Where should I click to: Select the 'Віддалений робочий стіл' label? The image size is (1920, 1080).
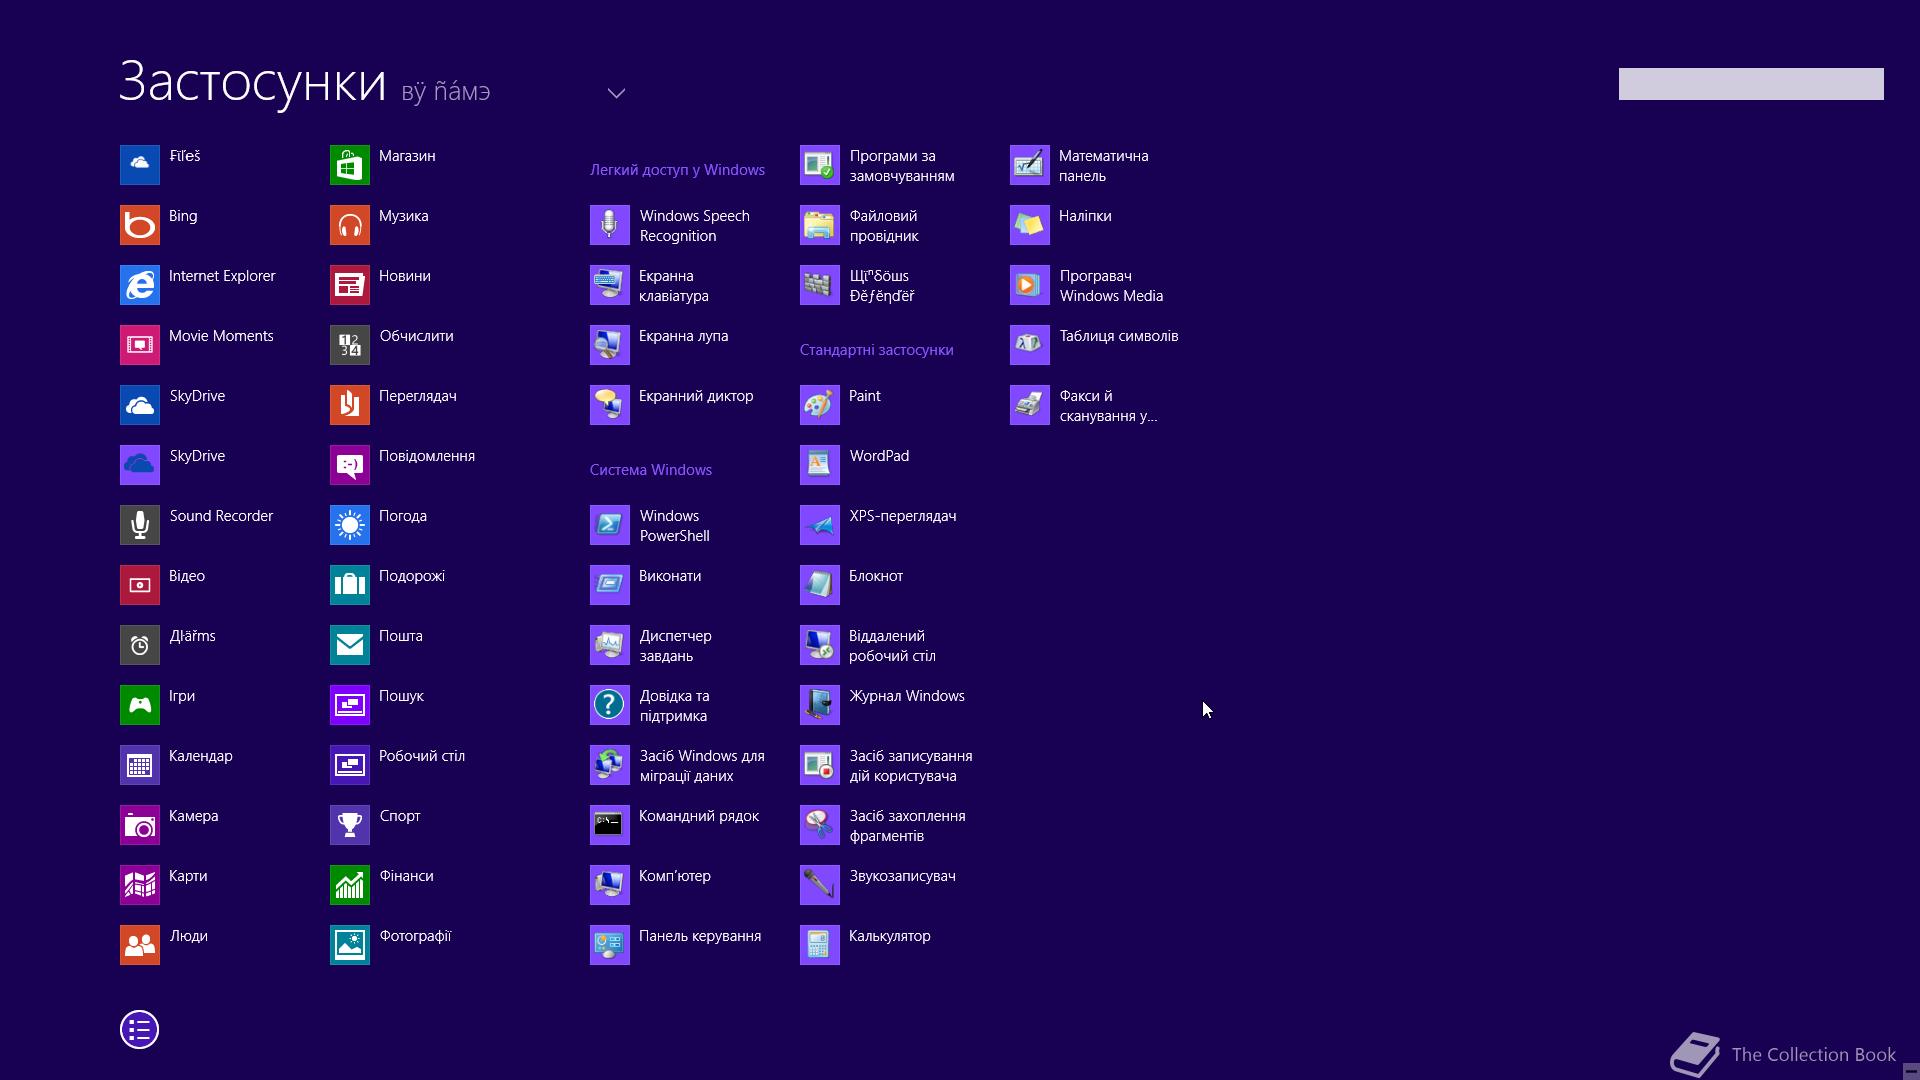click(892, 646)
